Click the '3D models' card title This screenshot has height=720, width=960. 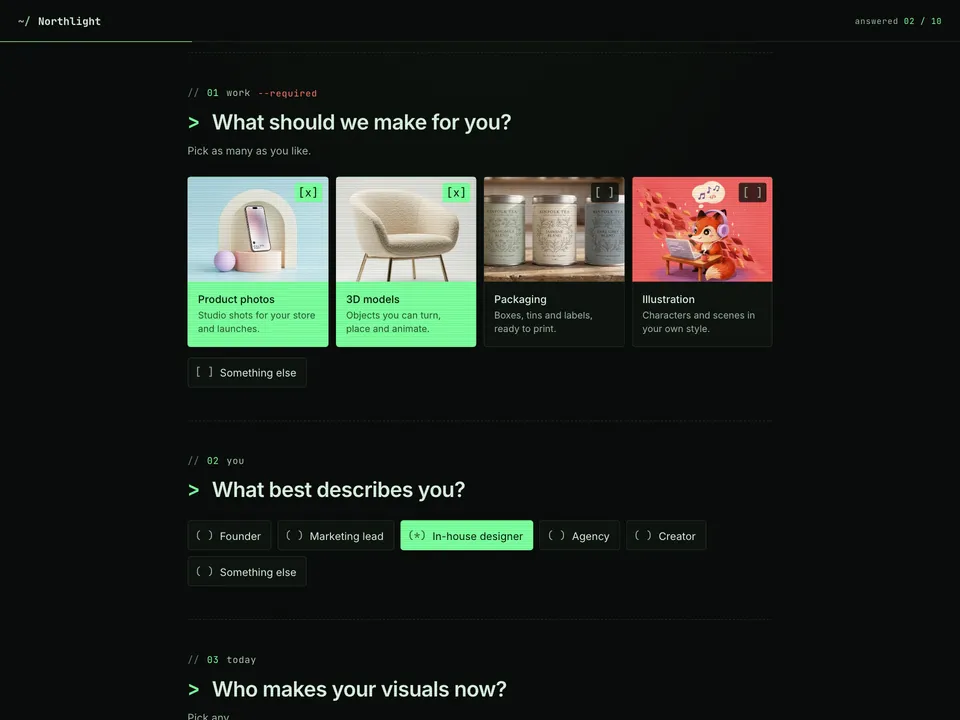[373, 299]
